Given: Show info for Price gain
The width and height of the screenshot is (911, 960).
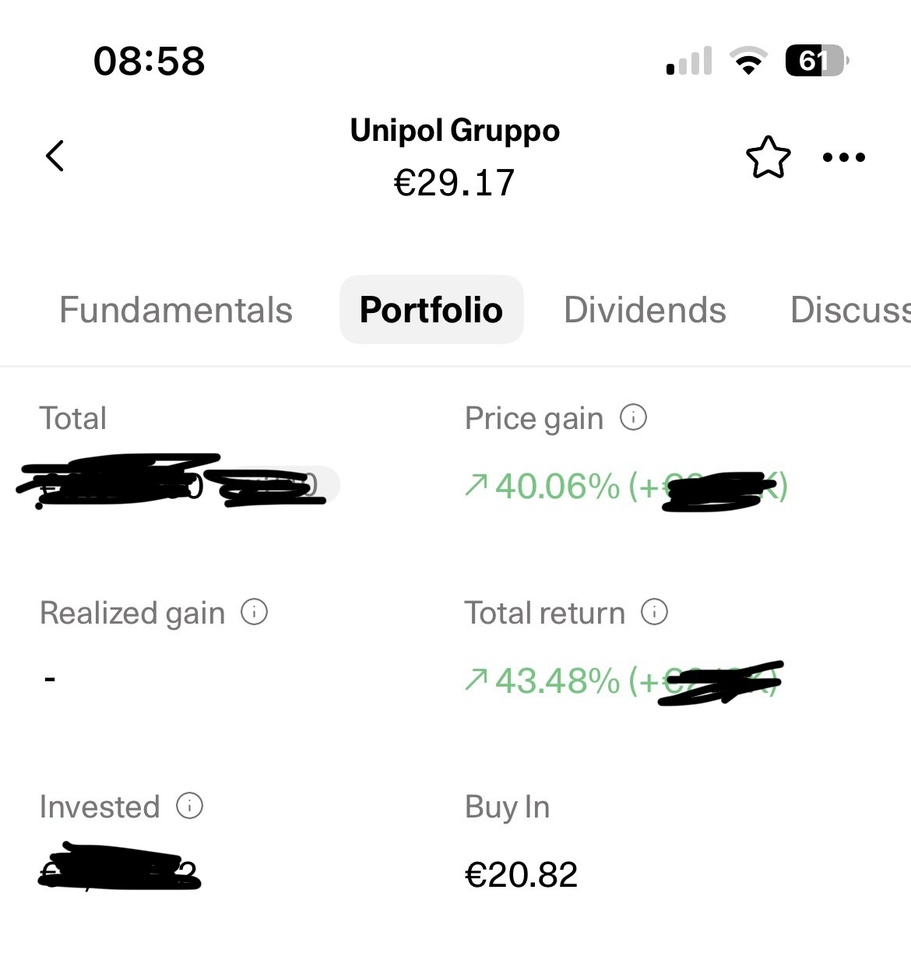Looking at the screenshot, I should coord(633,418).
